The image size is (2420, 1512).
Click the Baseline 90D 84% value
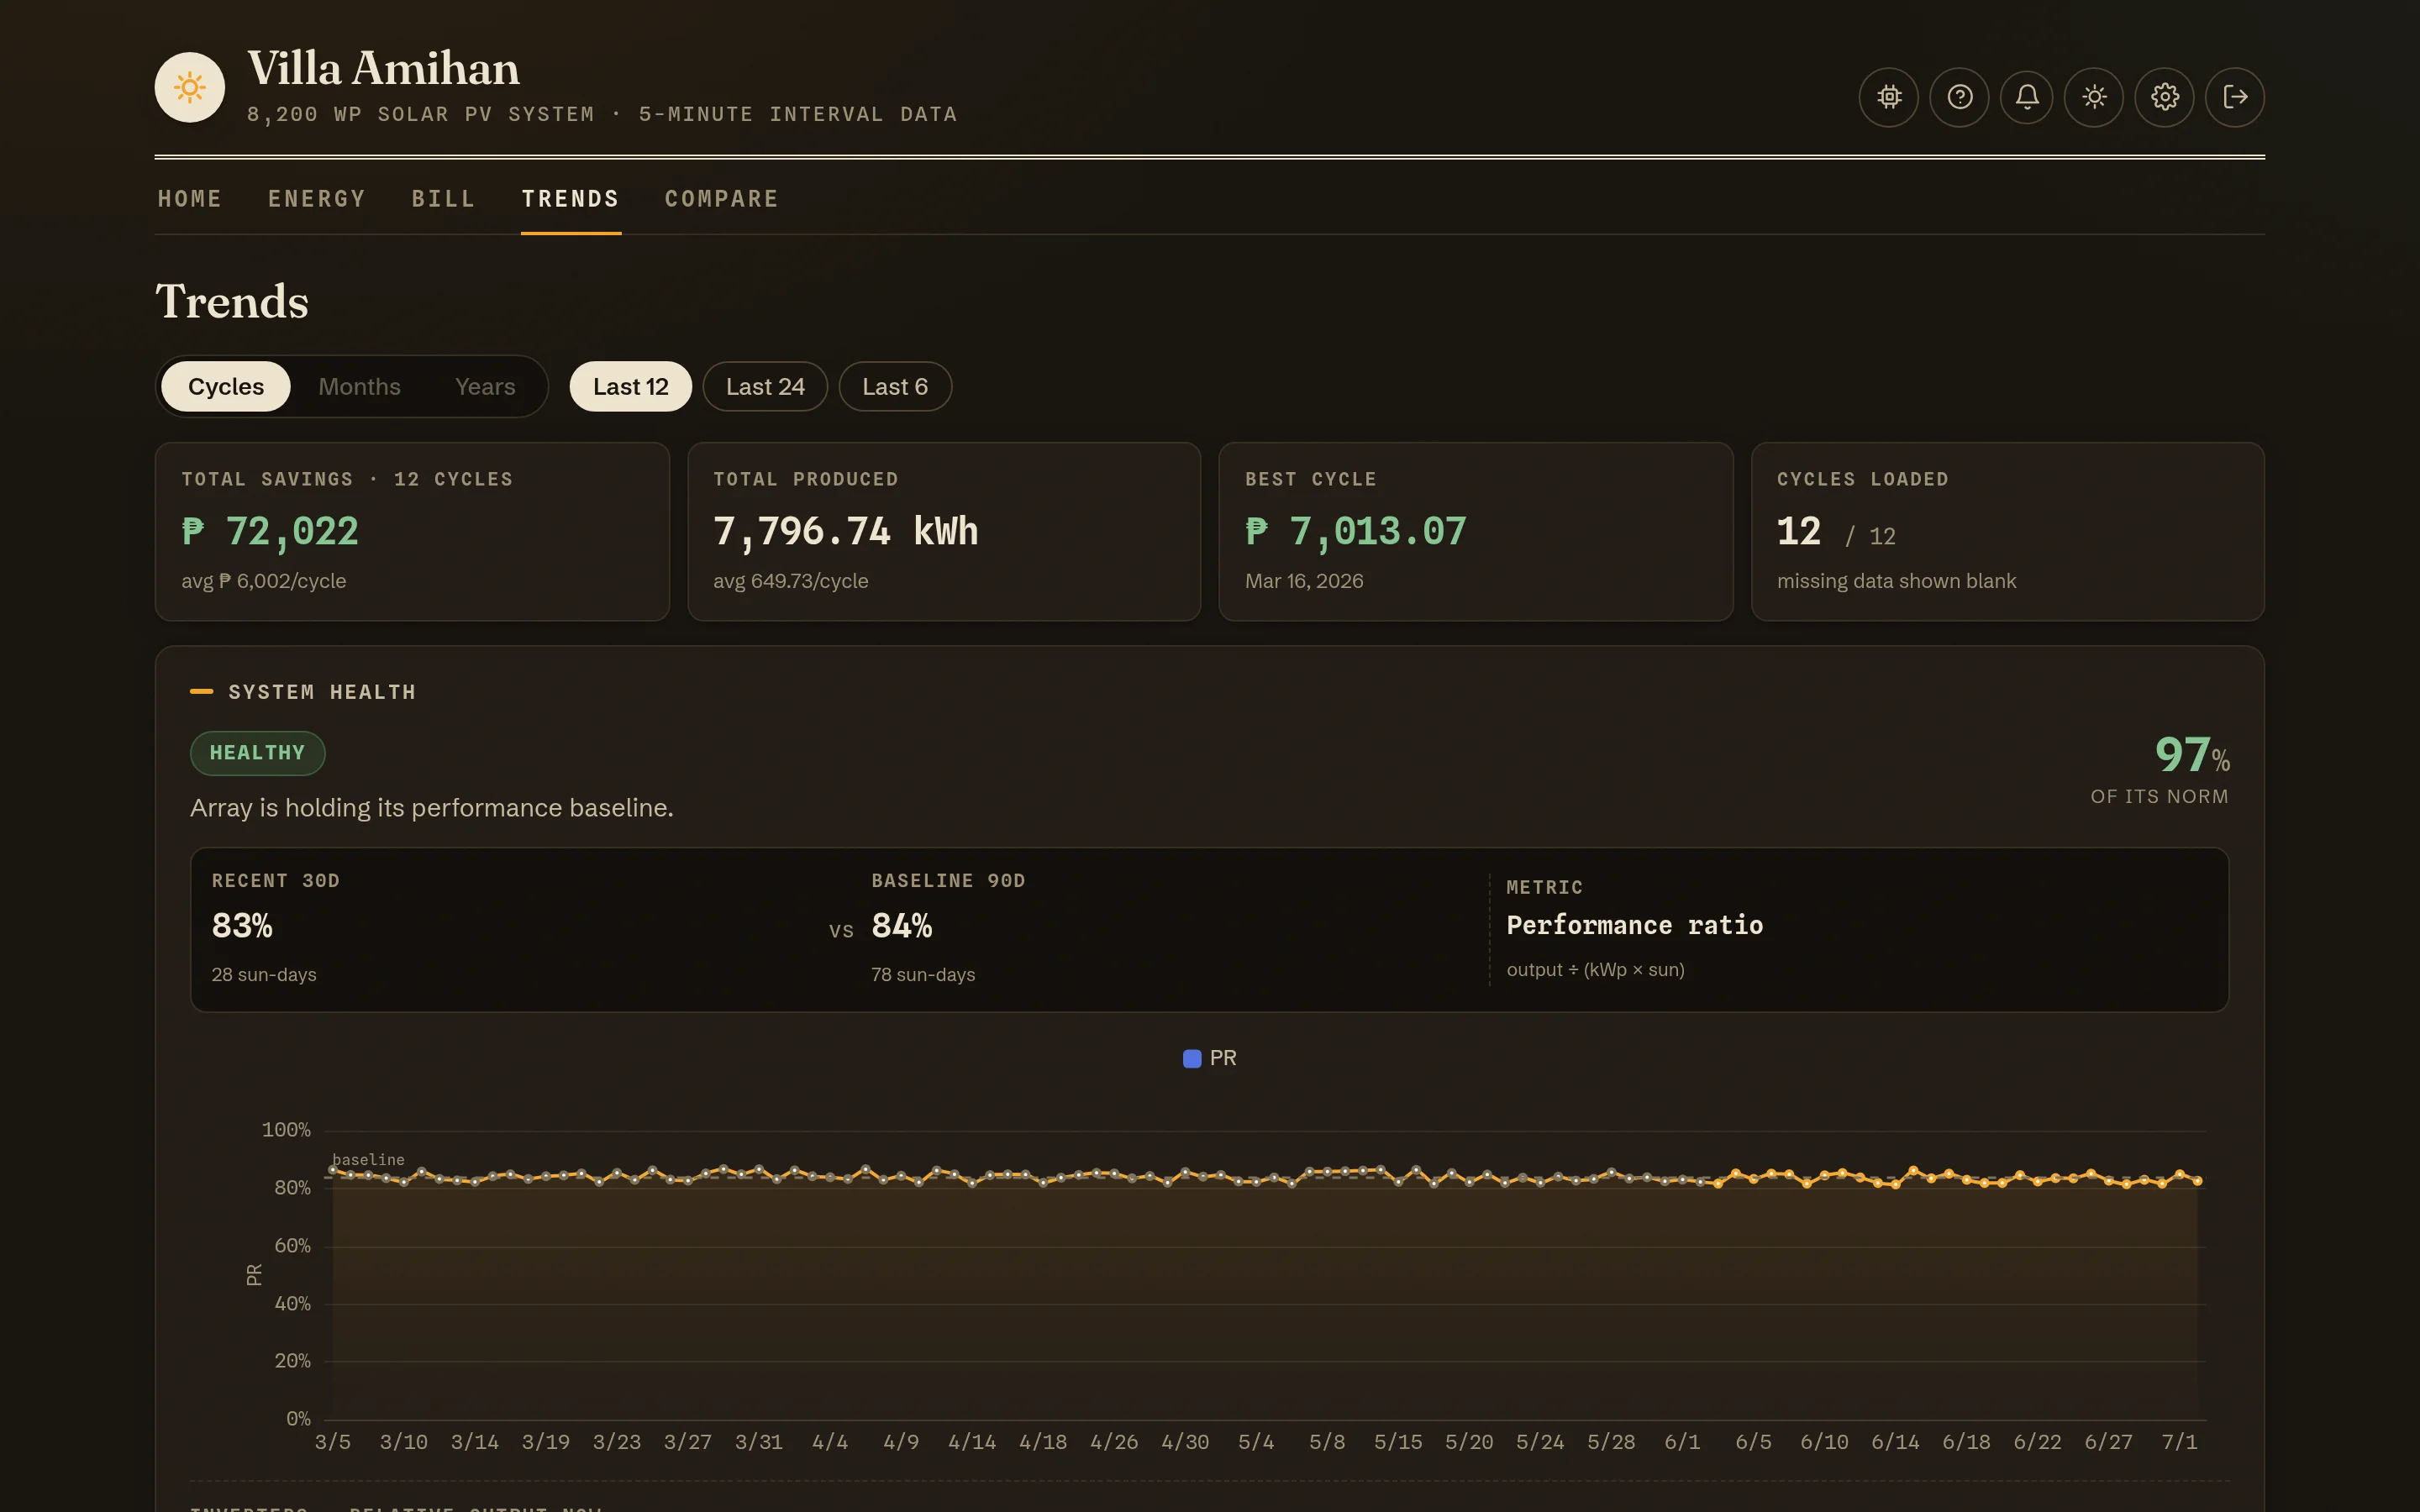902,926
